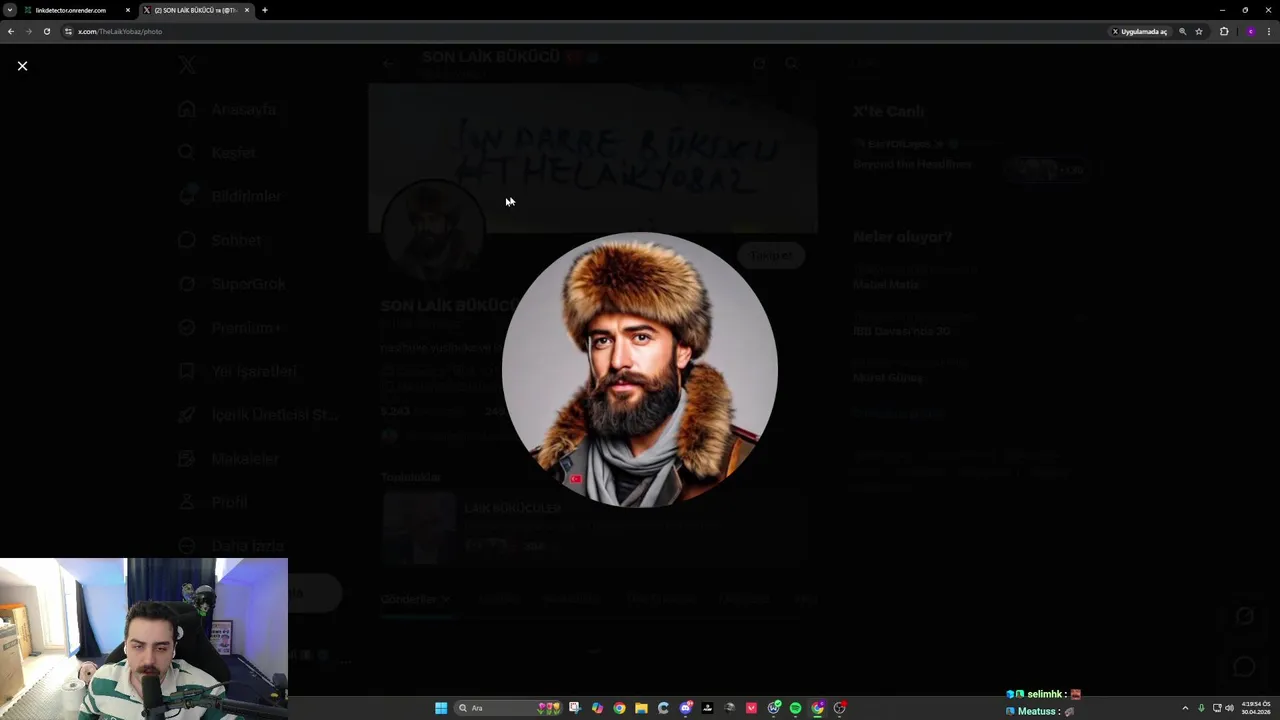Open the Chrome extensions puzzle icon
1280x720 pixels.
tap(1224, 31)
